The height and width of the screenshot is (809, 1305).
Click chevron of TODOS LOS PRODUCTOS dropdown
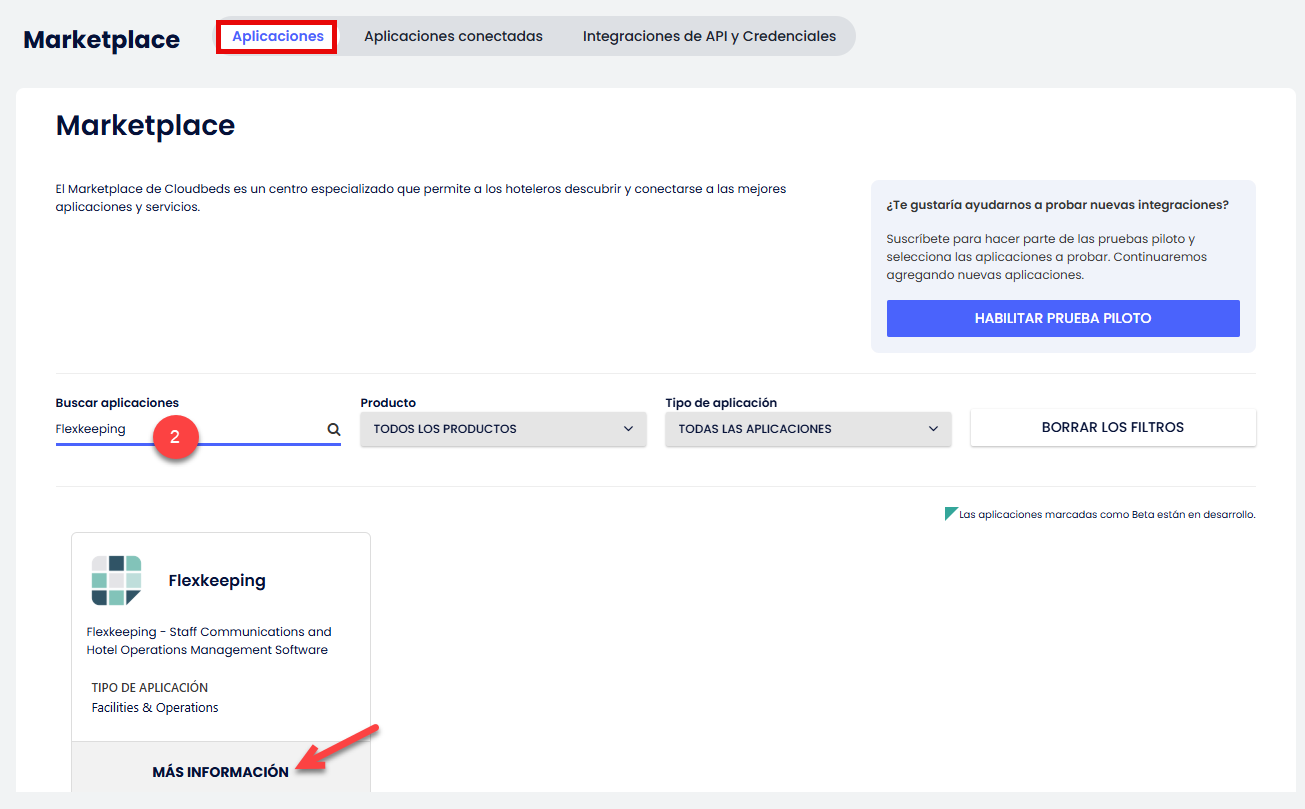[x=628, y=429]
